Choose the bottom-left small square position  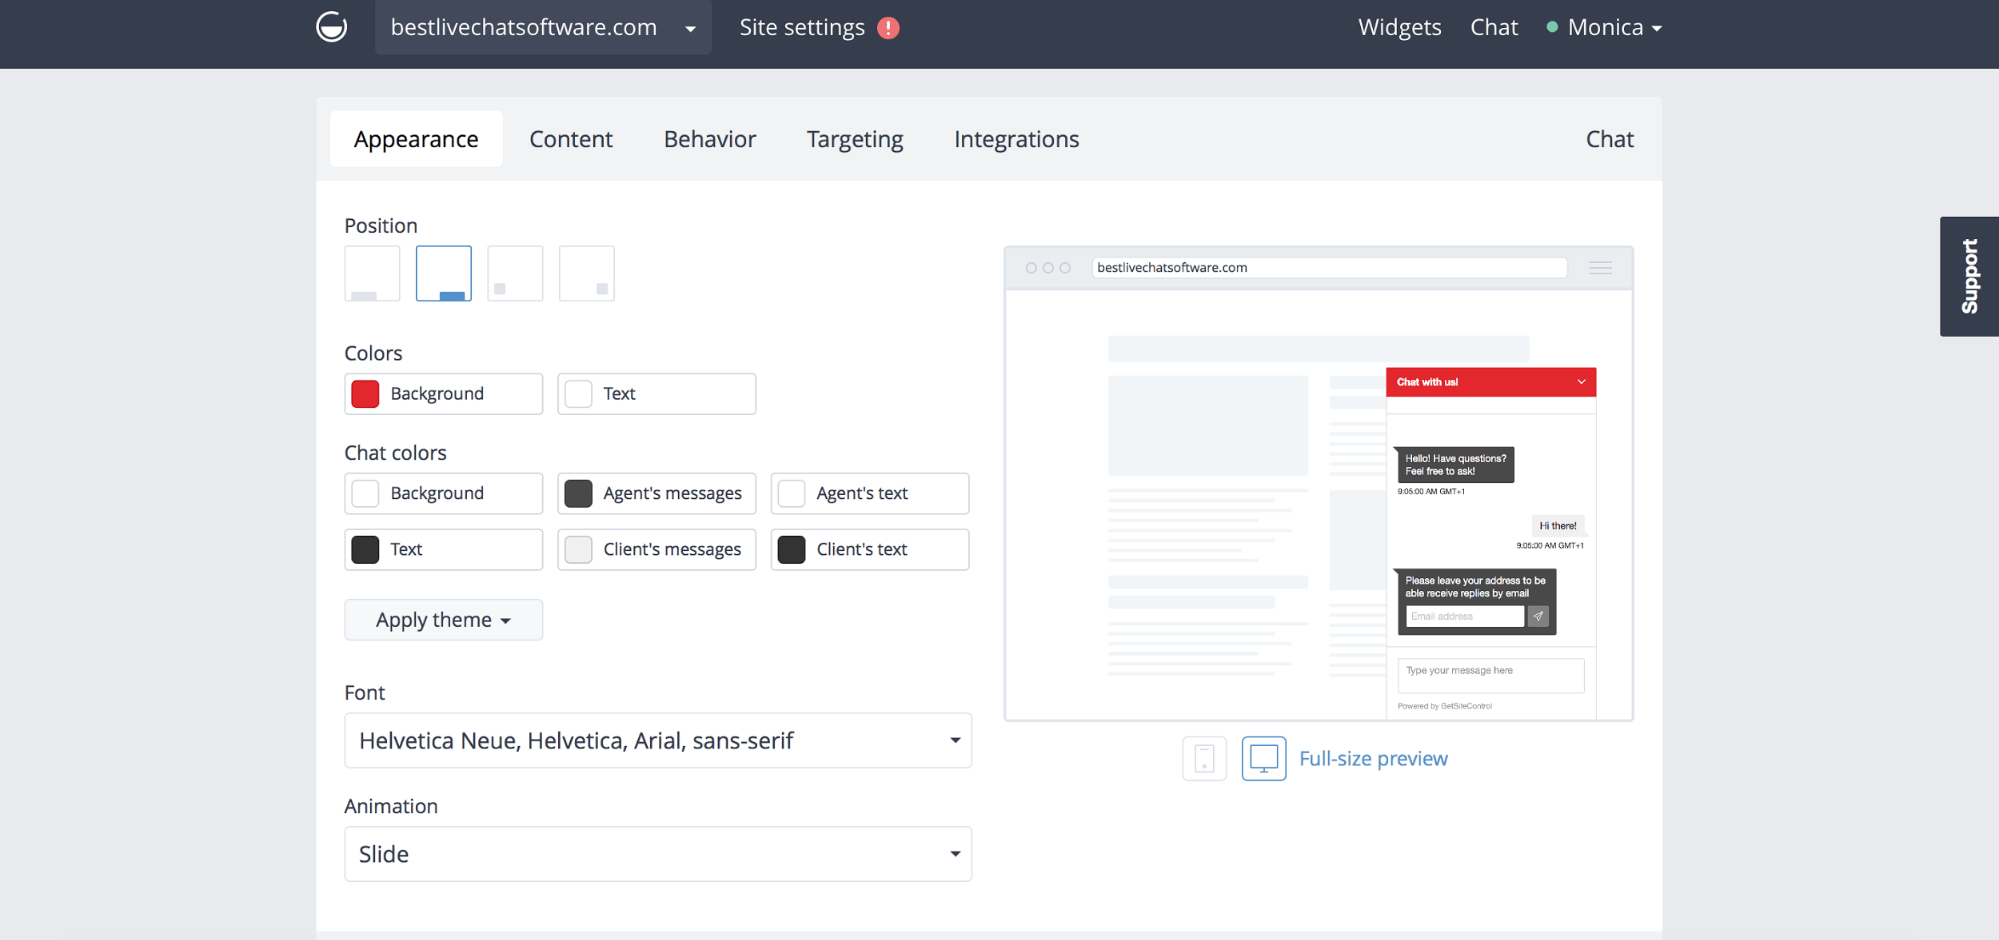point(515,274)
